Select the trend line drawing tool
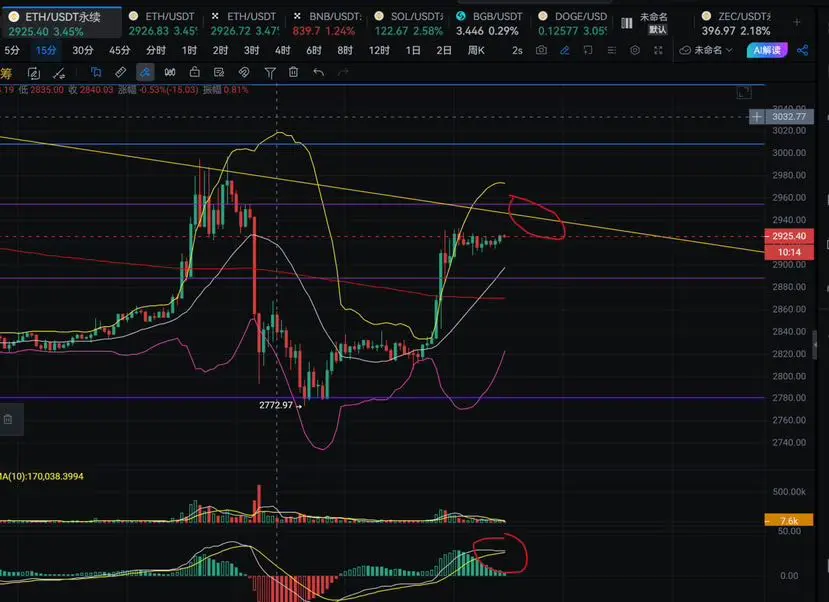 [x=59, y=73]
